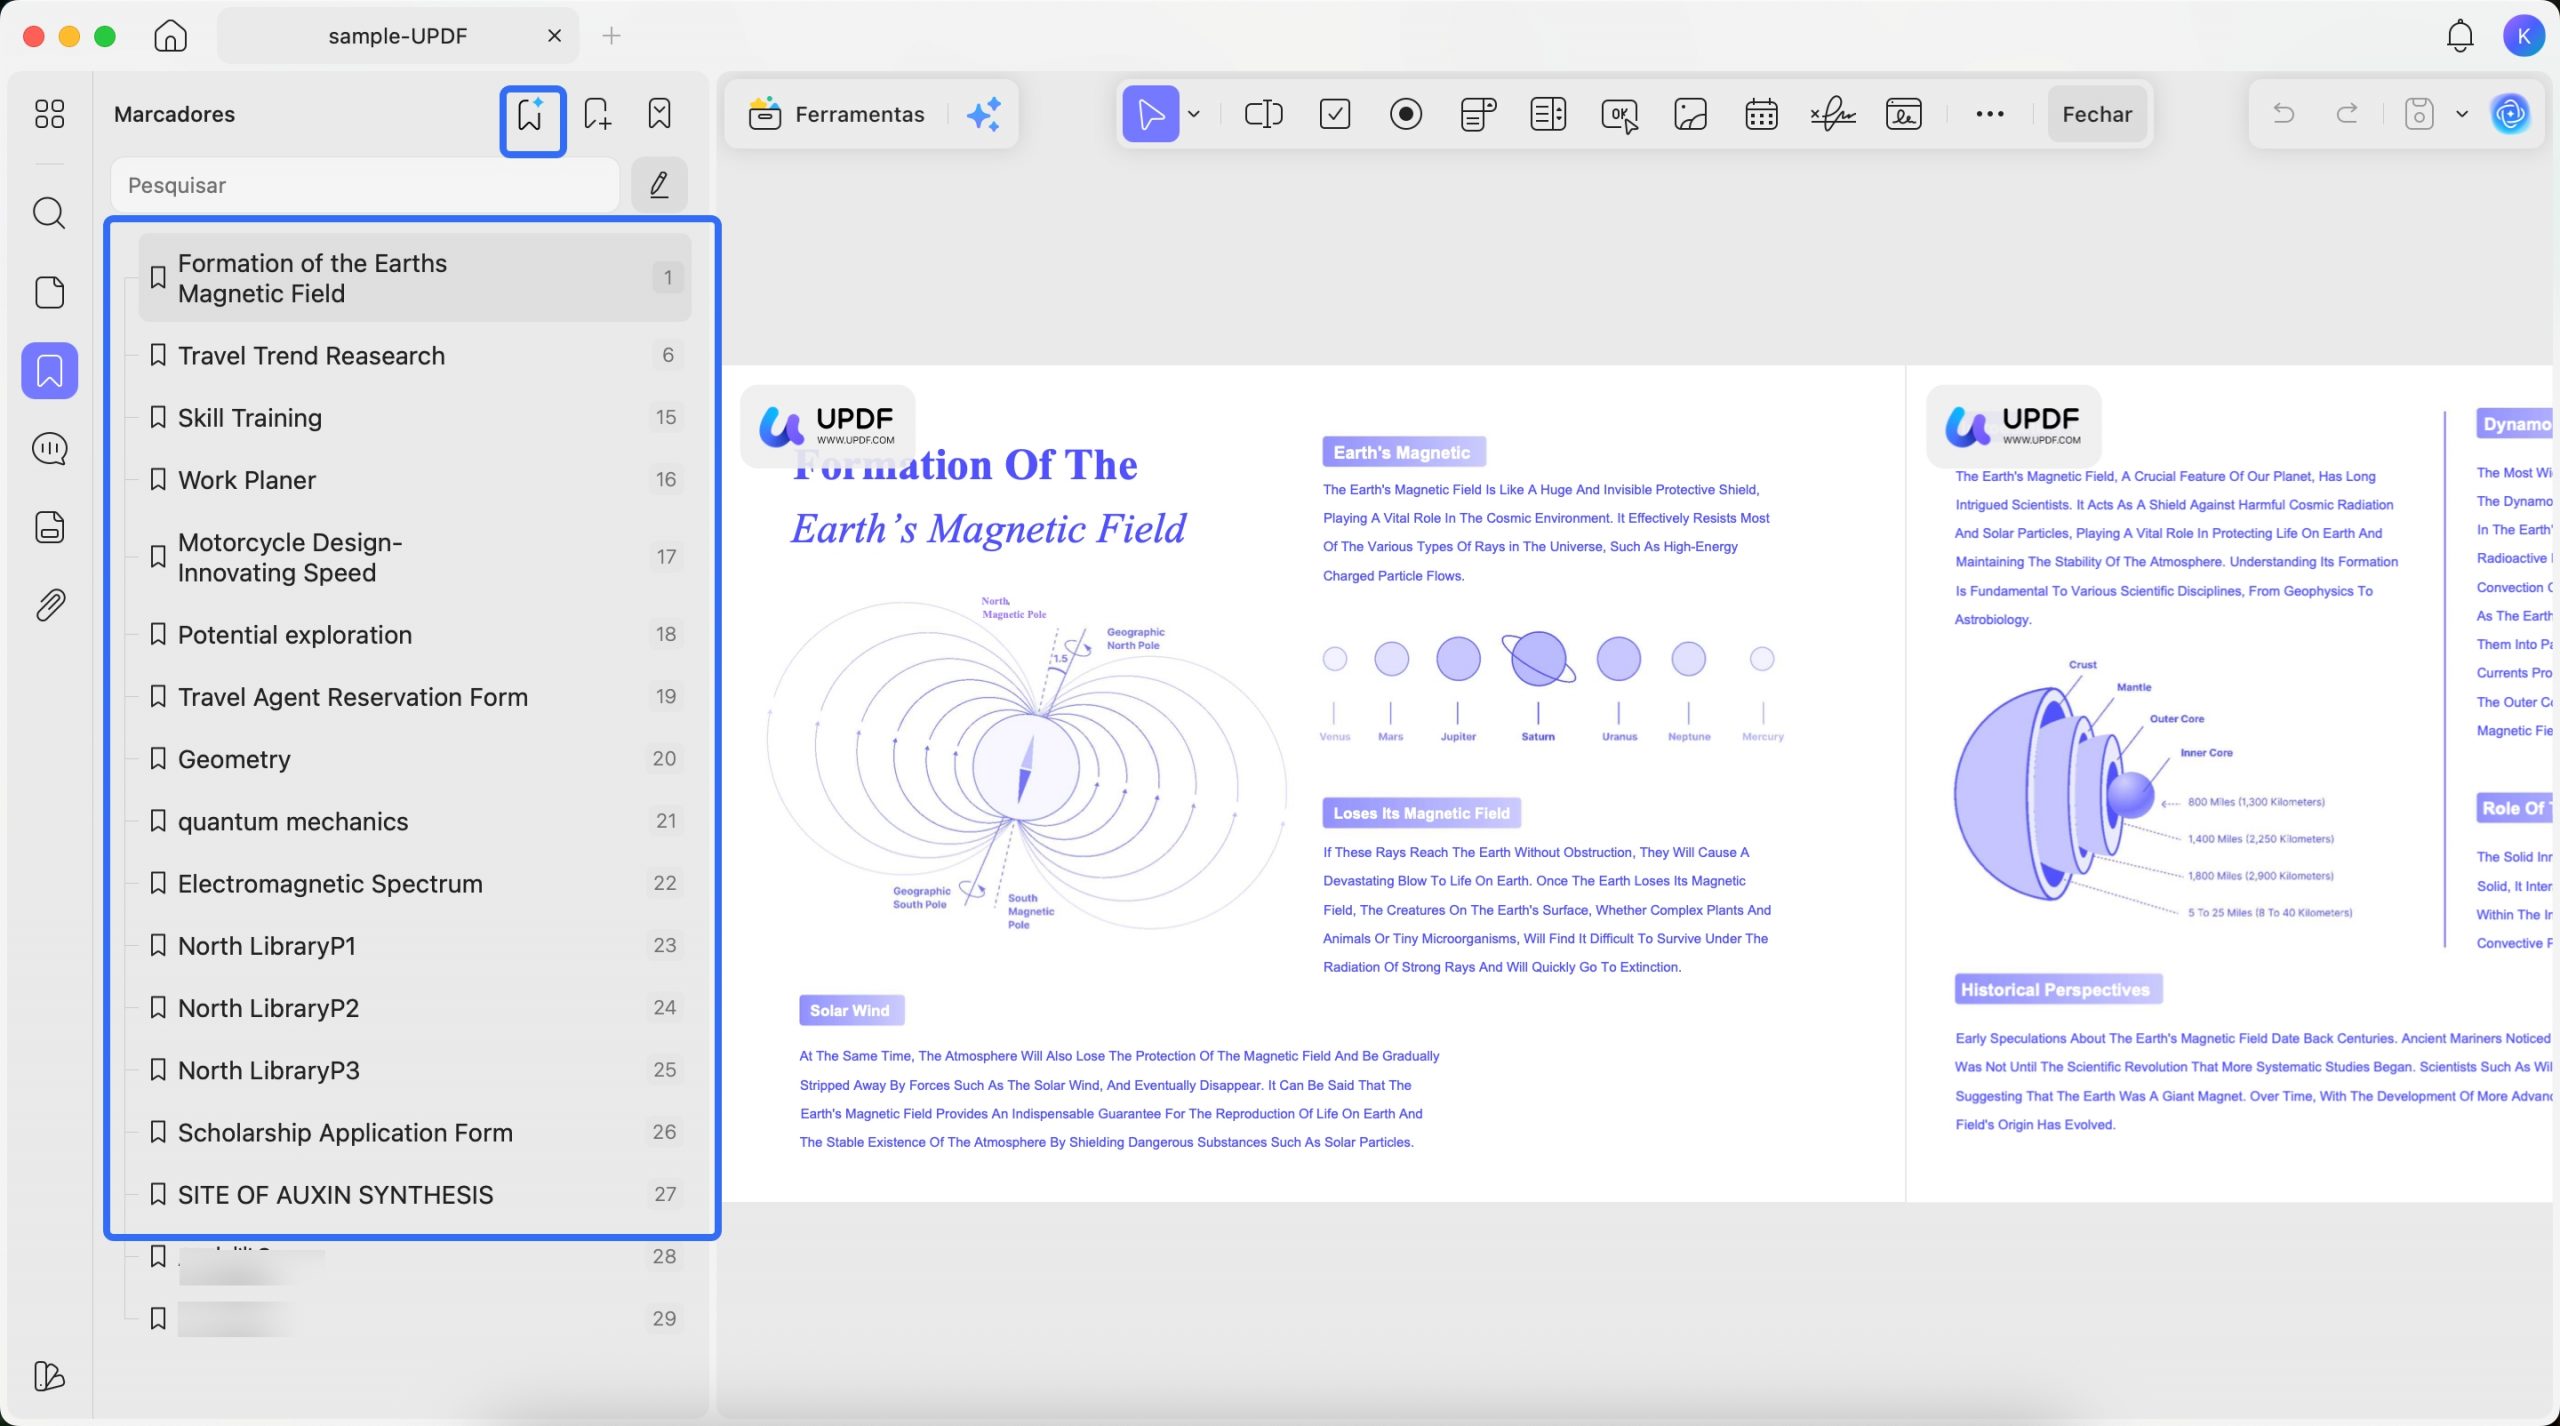Click the Pesquisar bookmark search field
2560x1426 pixels.
tap(365, 185)
